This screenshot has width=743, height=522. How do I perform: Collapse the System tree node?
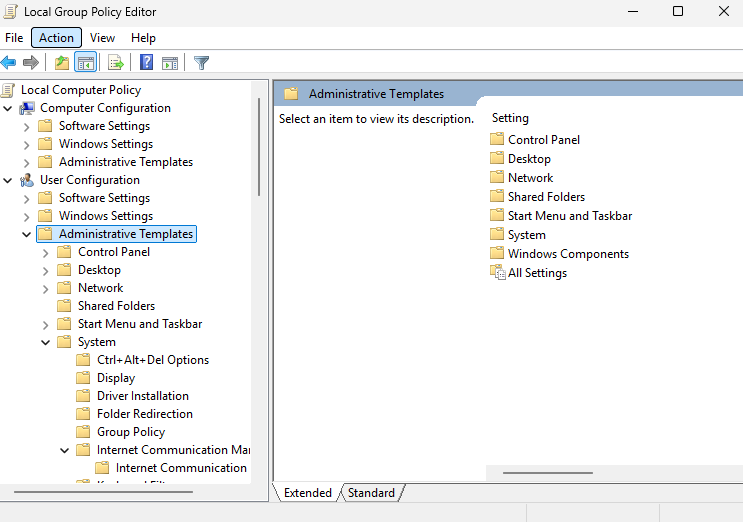(45, 342)
